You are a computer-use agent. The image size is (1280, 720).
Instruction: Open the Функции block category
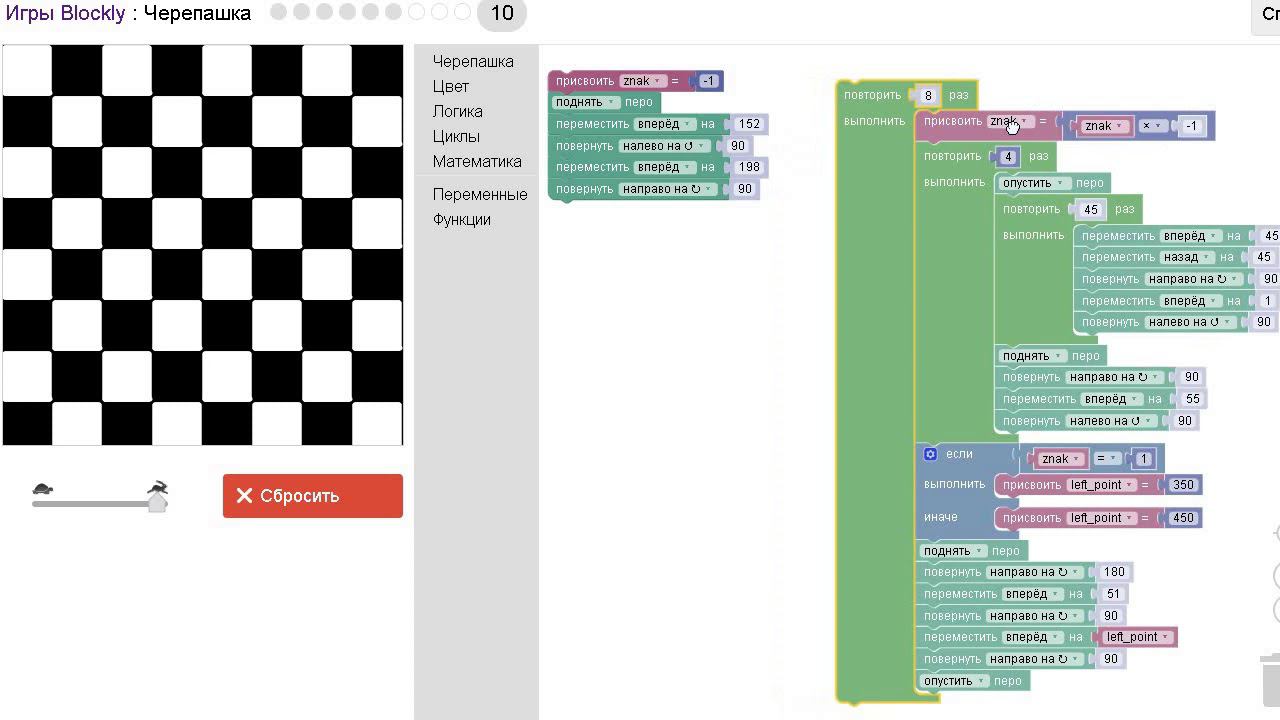(462, 219)
